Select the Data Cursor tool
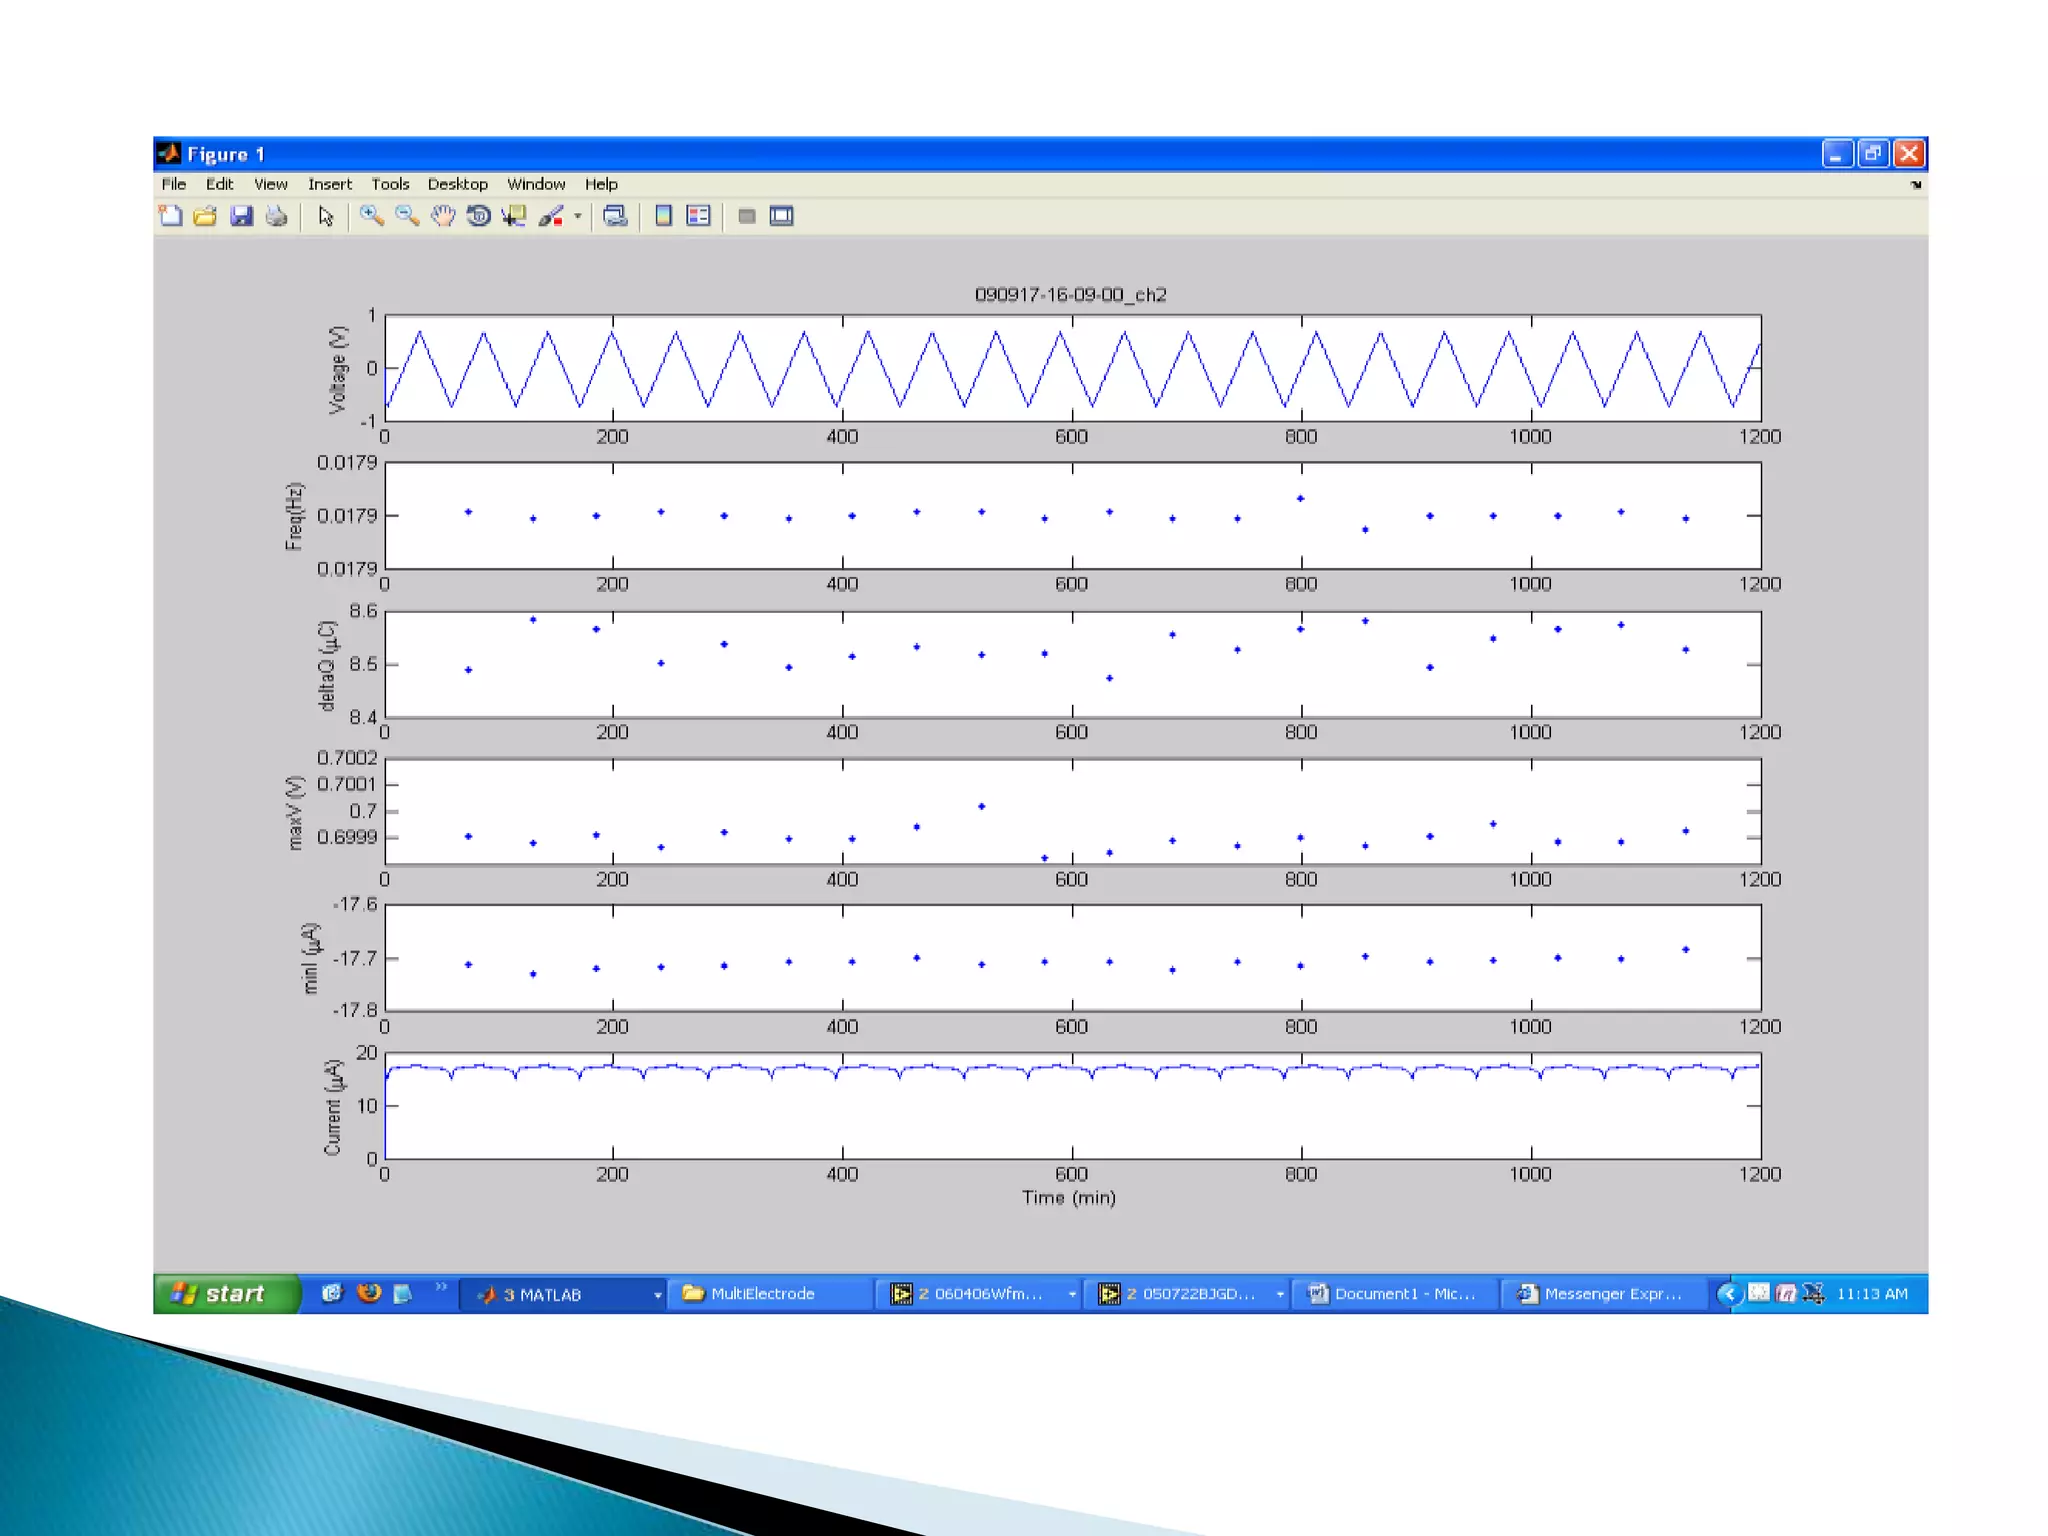Screen dimensions: 2048x1536 pos(514,216)
